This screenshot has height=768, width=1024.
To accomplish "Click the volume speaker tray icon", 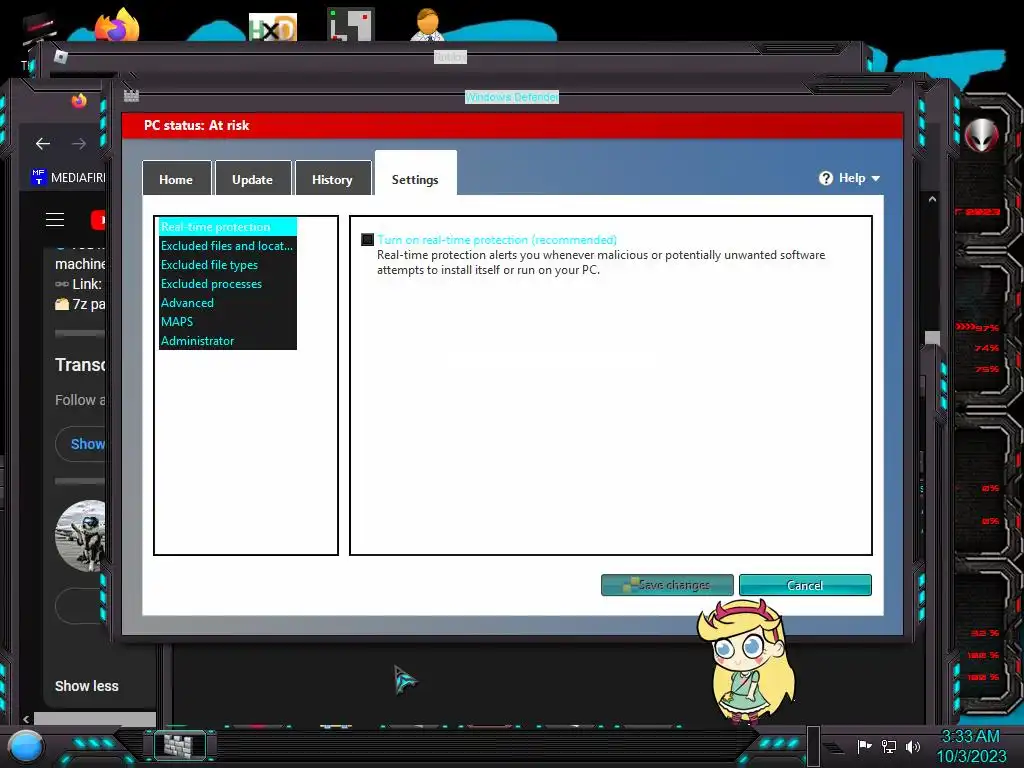I will point(913,746).
